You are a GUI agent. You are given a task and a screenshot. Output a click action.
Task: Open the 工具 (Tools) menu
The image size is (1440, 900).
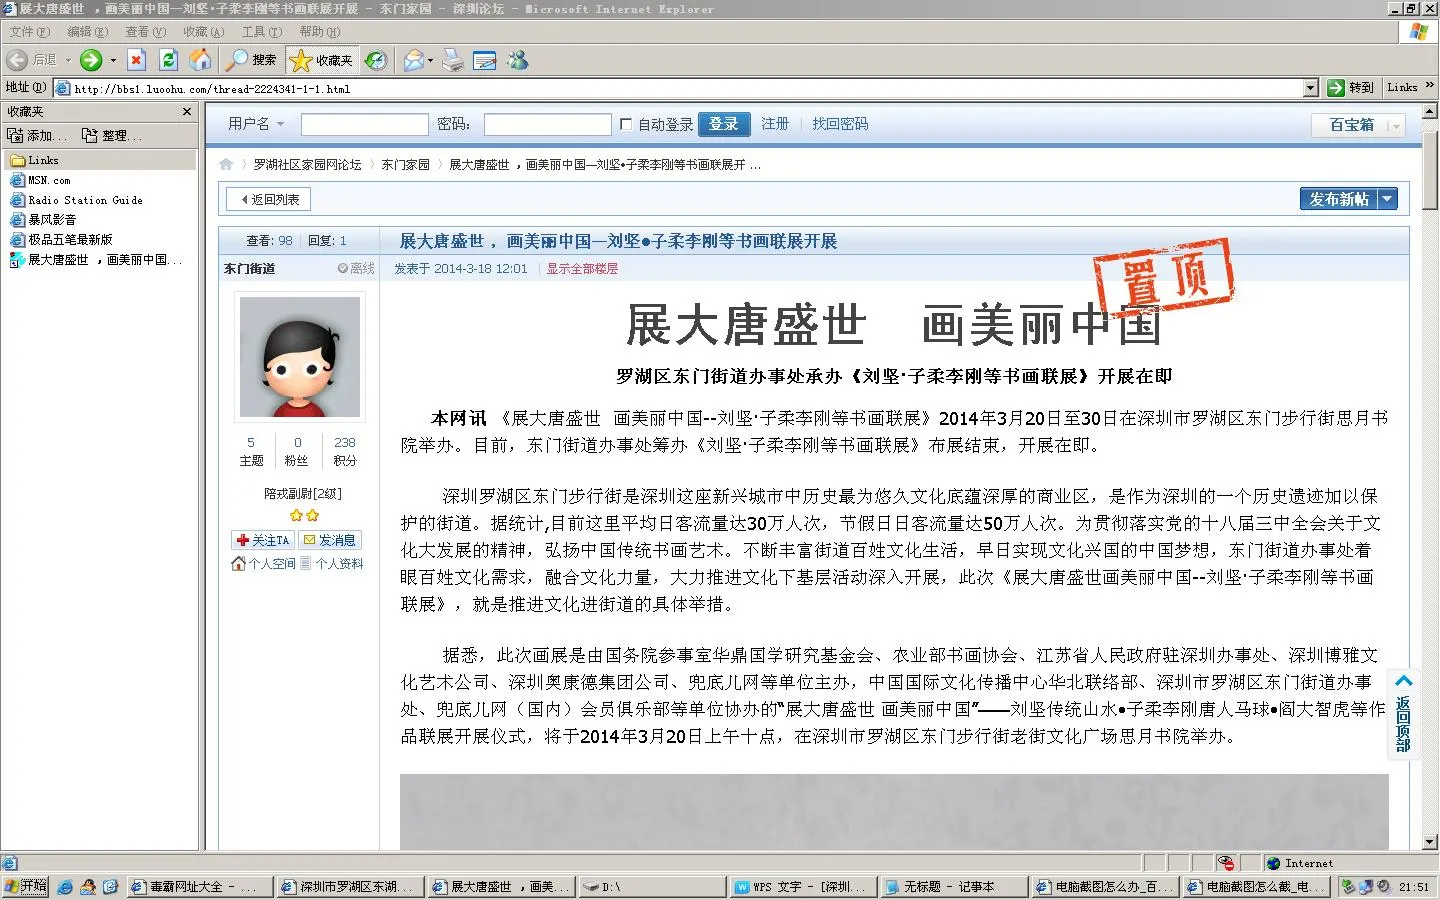(x=261, y=32)
